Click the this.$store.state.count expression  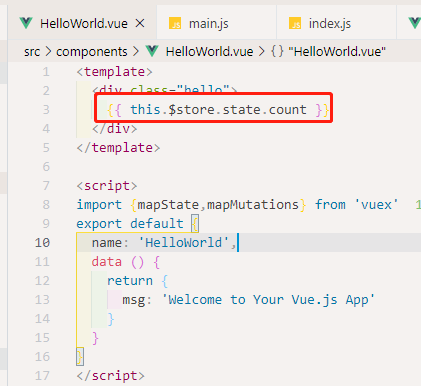(x=218, y=110)
